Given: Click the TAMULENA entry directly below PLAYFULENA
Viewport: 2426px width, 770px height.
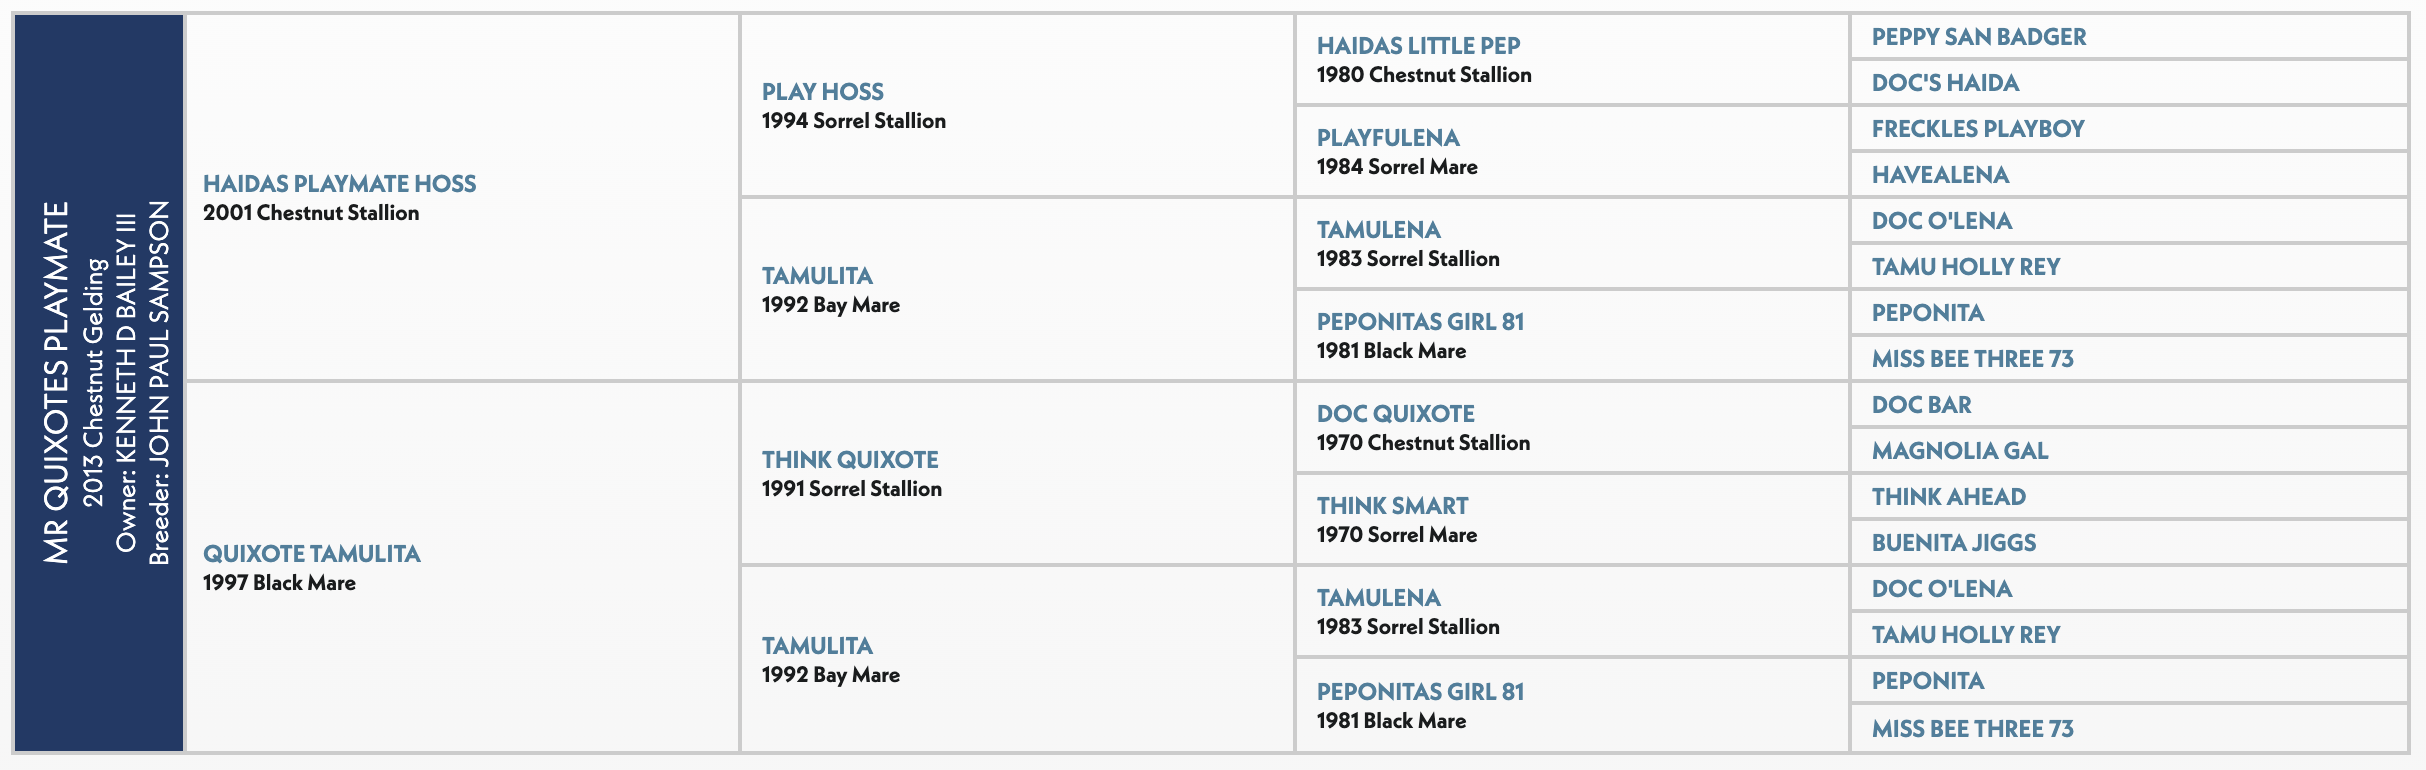Looking at the screenshot, I should point(1378,230).
